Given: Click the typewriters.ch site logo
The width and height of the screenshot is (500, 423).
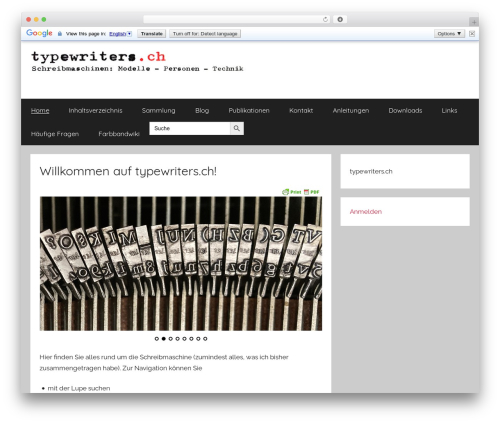Looking at the screenshot, I should click(x=98, y=57).
